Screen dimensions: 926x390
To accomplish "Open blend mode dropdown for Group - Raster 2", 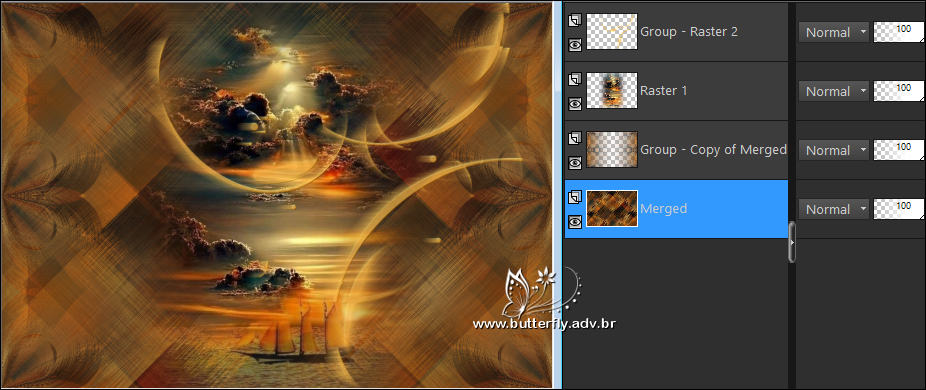I will tap(834, 32).
